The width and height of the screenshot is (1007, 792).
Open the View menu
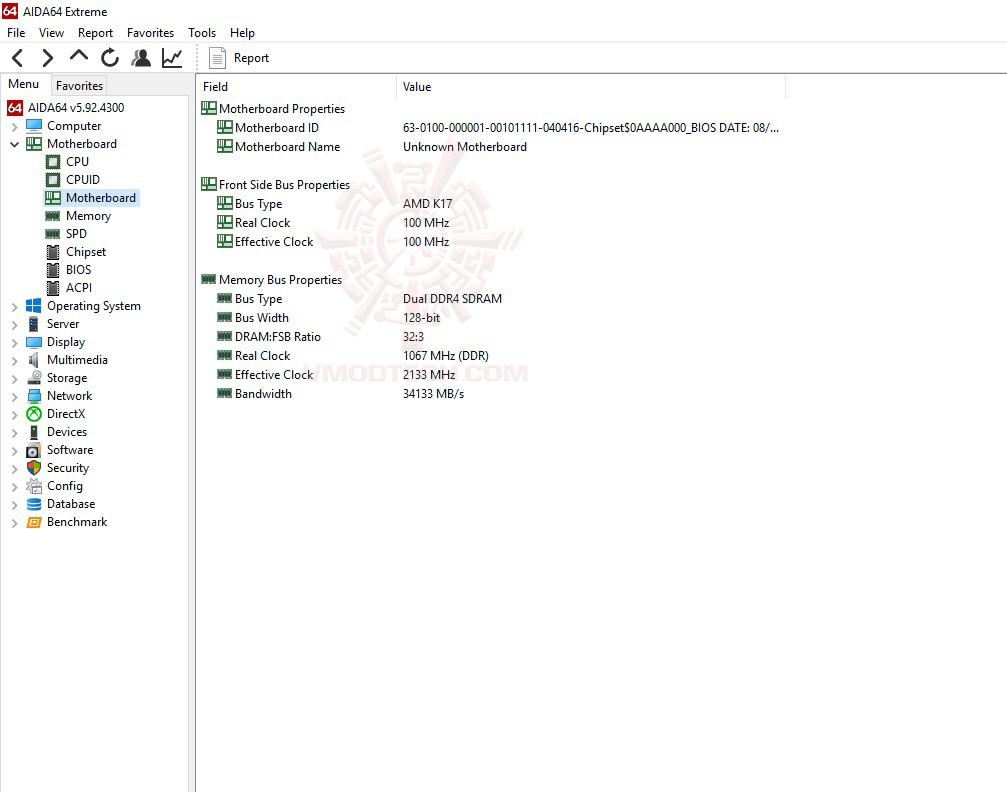coord(51,33)
